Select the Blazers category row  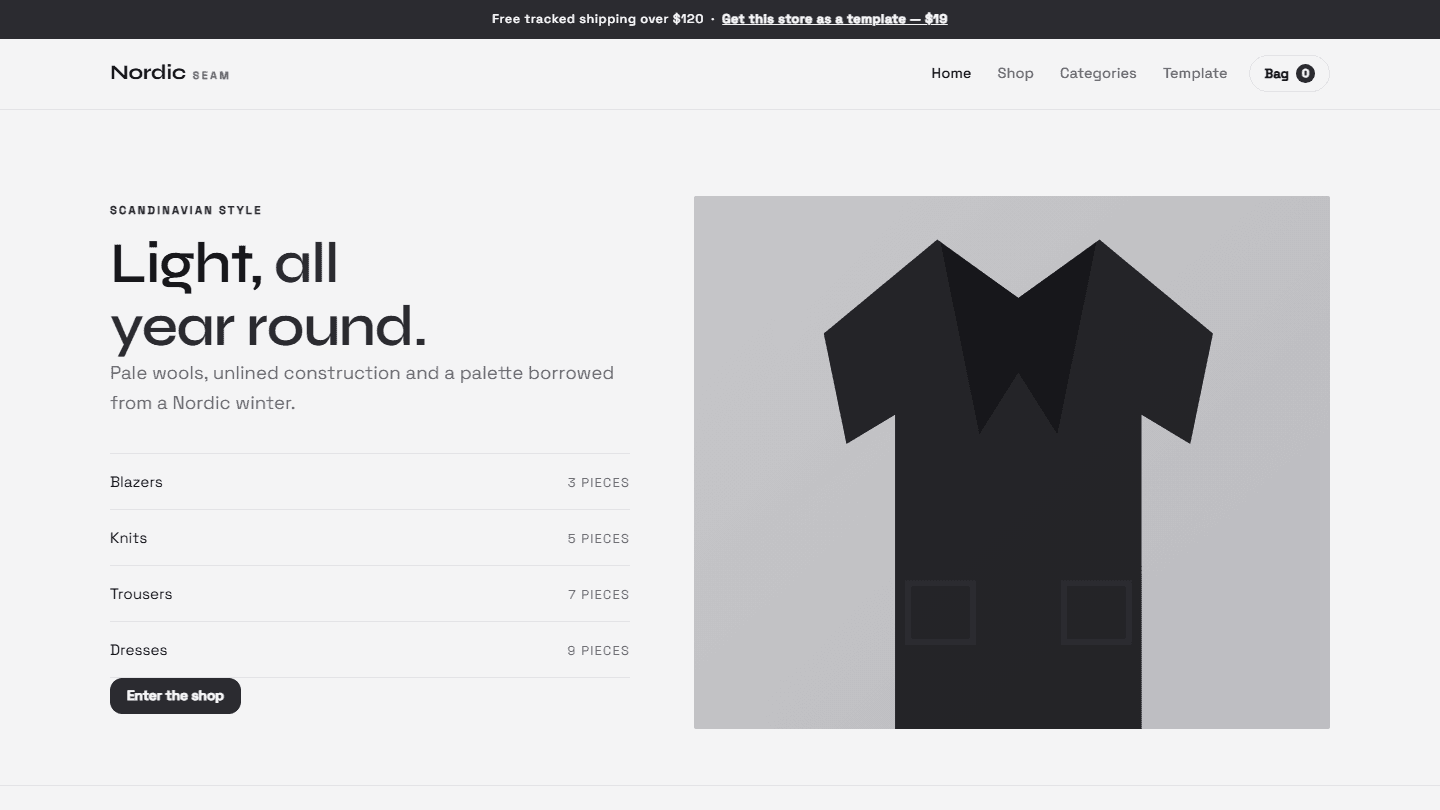370,482
